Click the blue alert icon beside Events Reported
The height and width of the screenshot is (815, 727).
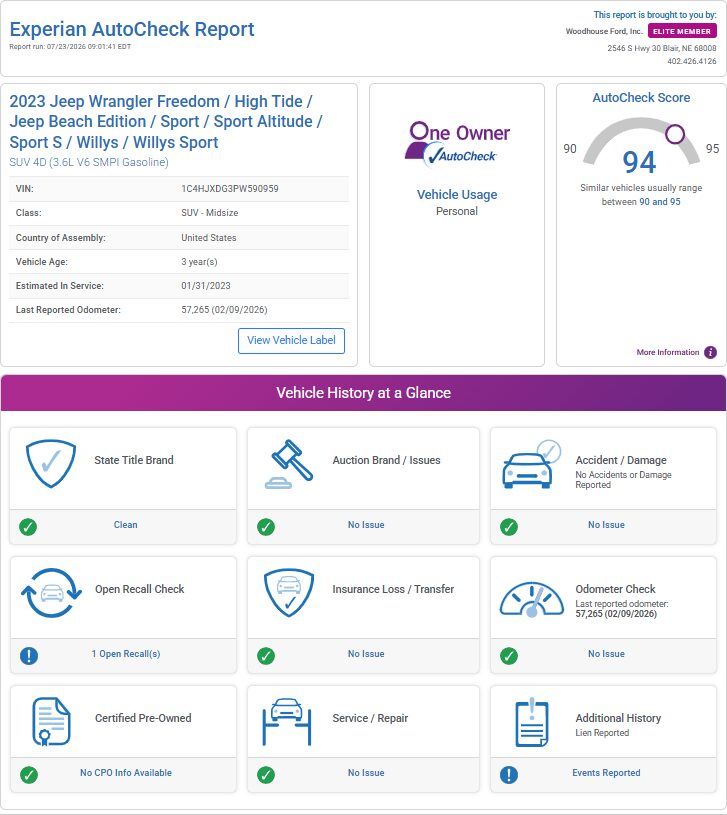pyautogui.click(x=509, y=774)
